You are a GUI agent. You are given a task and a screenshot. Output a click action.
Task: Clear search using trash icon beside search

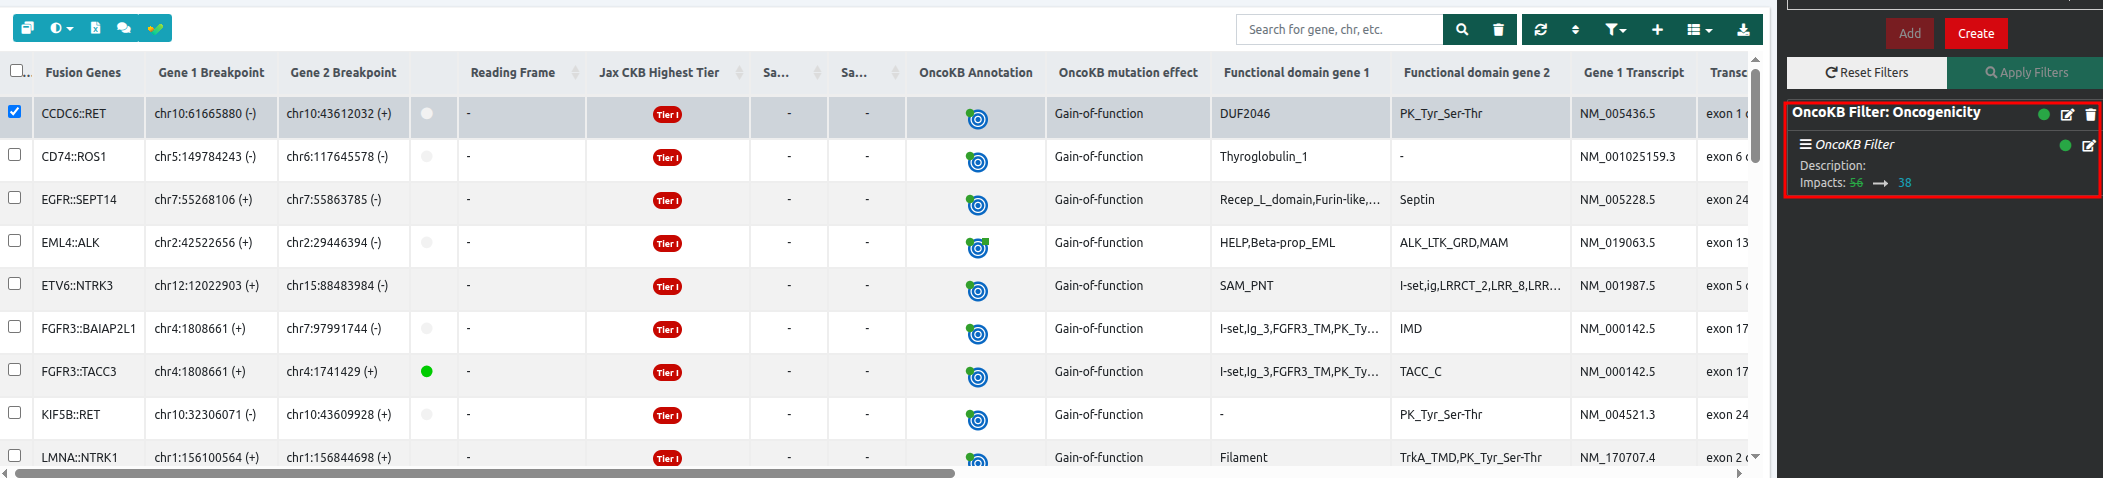point(1498,30)
